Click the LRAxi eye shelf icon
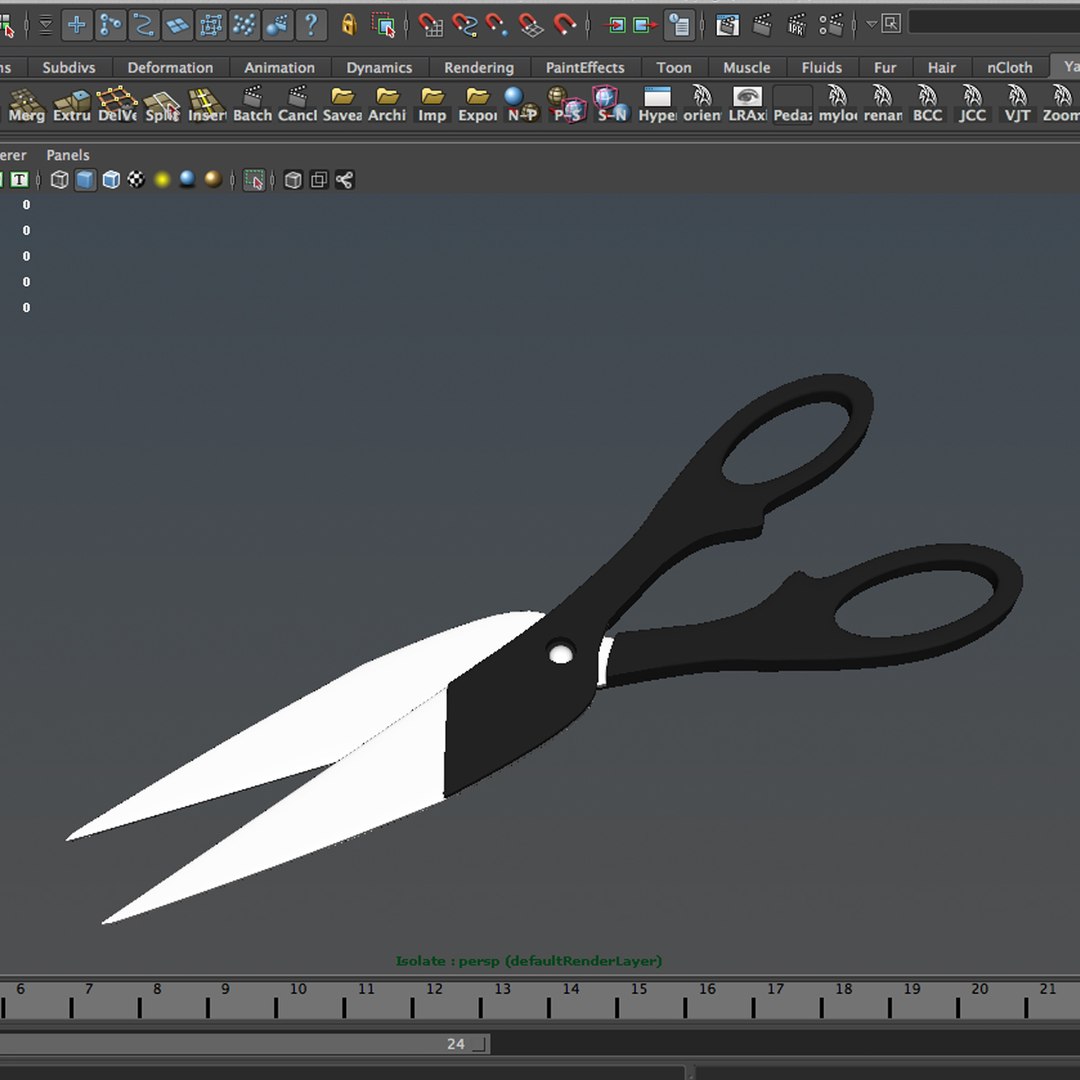1080x1080 pixels. coord(747,105)
